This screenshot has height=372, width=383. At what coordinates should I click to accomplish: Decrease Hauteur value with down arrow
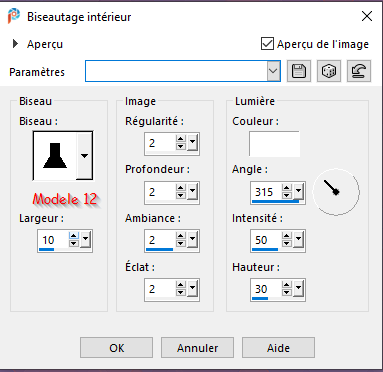[286, 293]
